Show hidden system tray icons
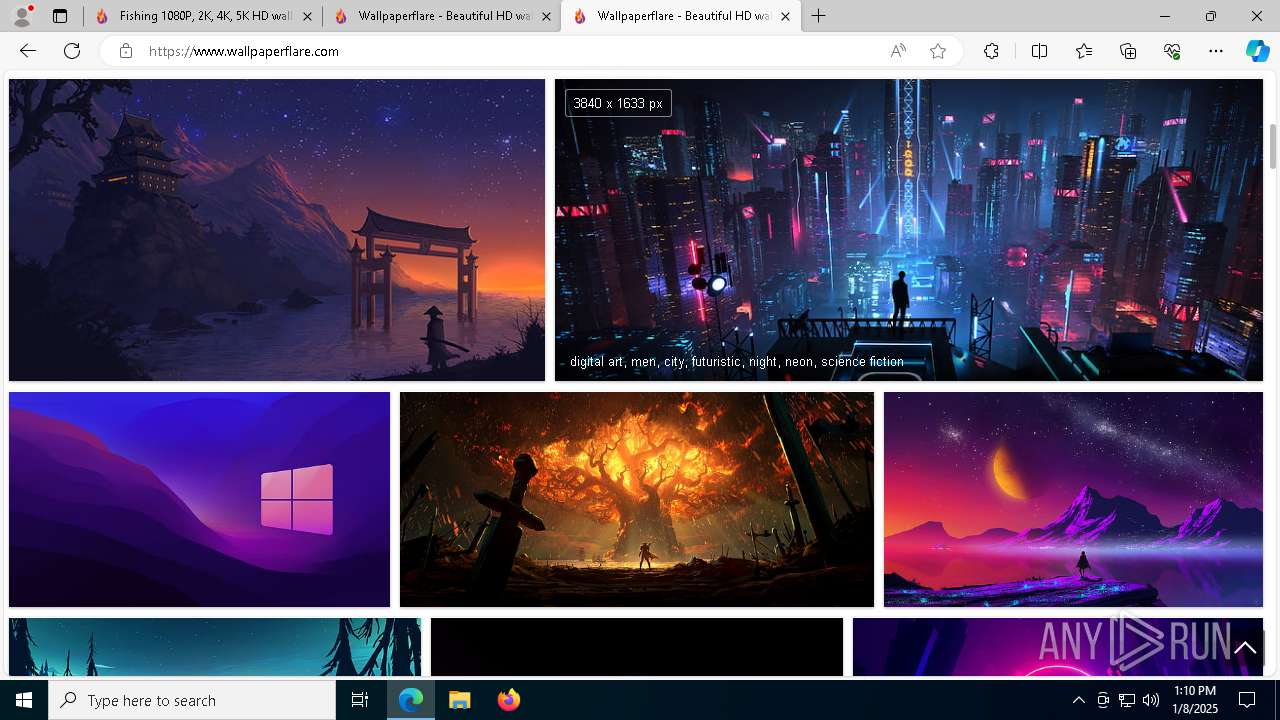 click(x=1078, y=700)
